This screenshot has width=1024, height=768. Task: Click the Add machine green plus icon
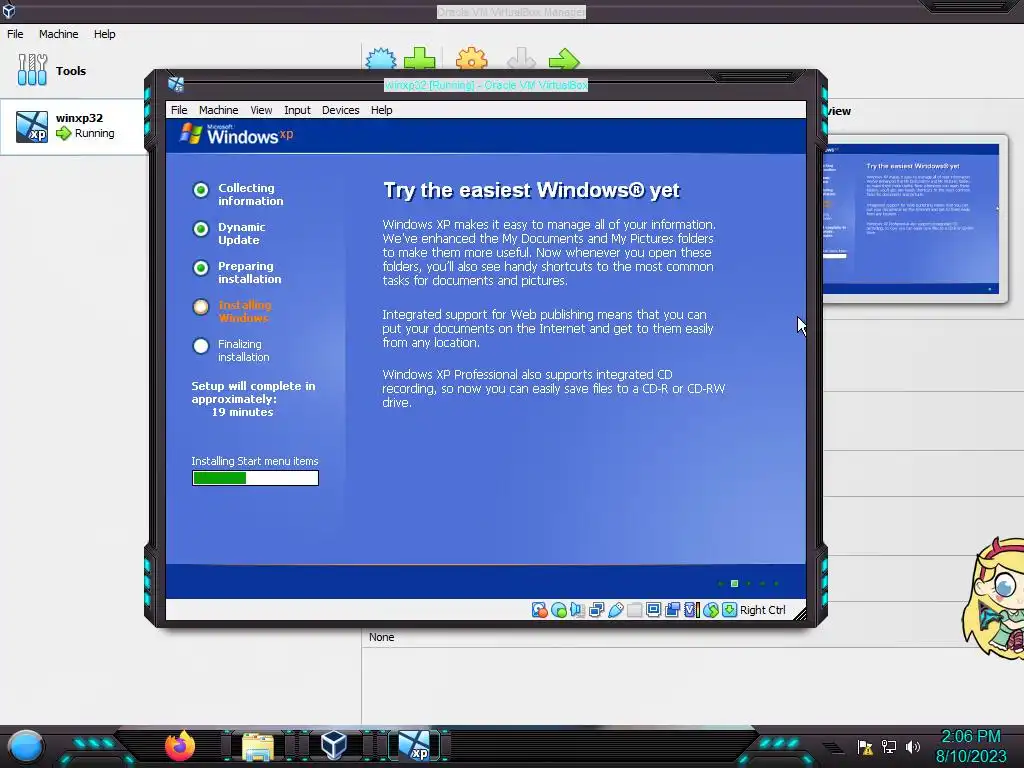coord(419,60)
